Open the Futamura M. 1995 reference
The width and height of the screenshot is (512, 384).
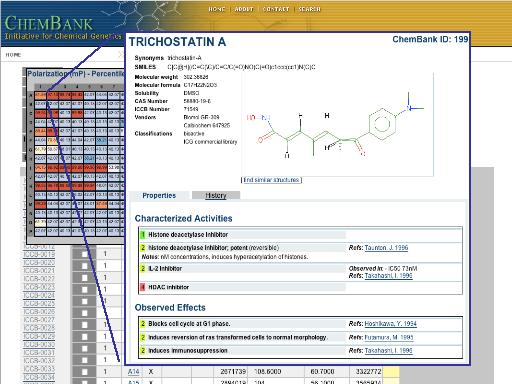(389, 337)
